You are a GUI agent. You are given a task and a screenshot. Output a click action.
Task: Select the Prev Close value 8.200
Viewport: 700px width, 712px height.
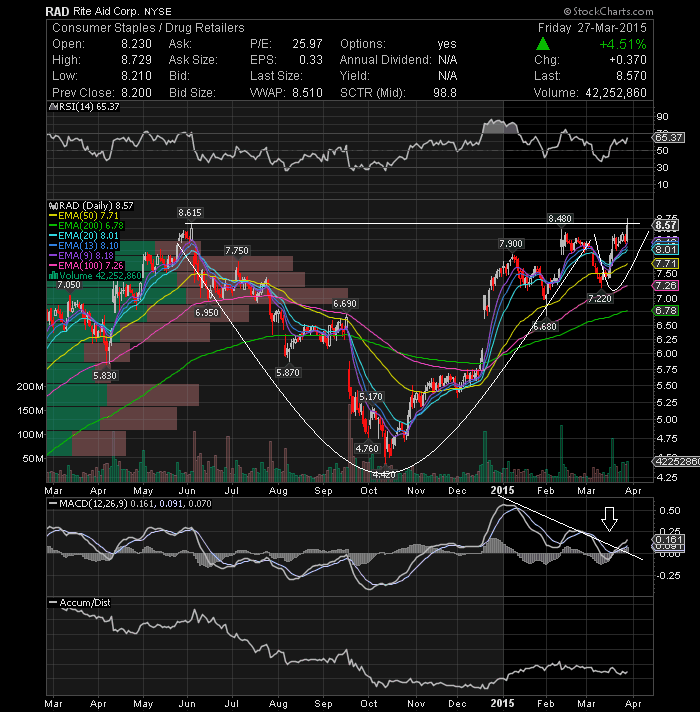pyautogui.click(x=136, y=93)
